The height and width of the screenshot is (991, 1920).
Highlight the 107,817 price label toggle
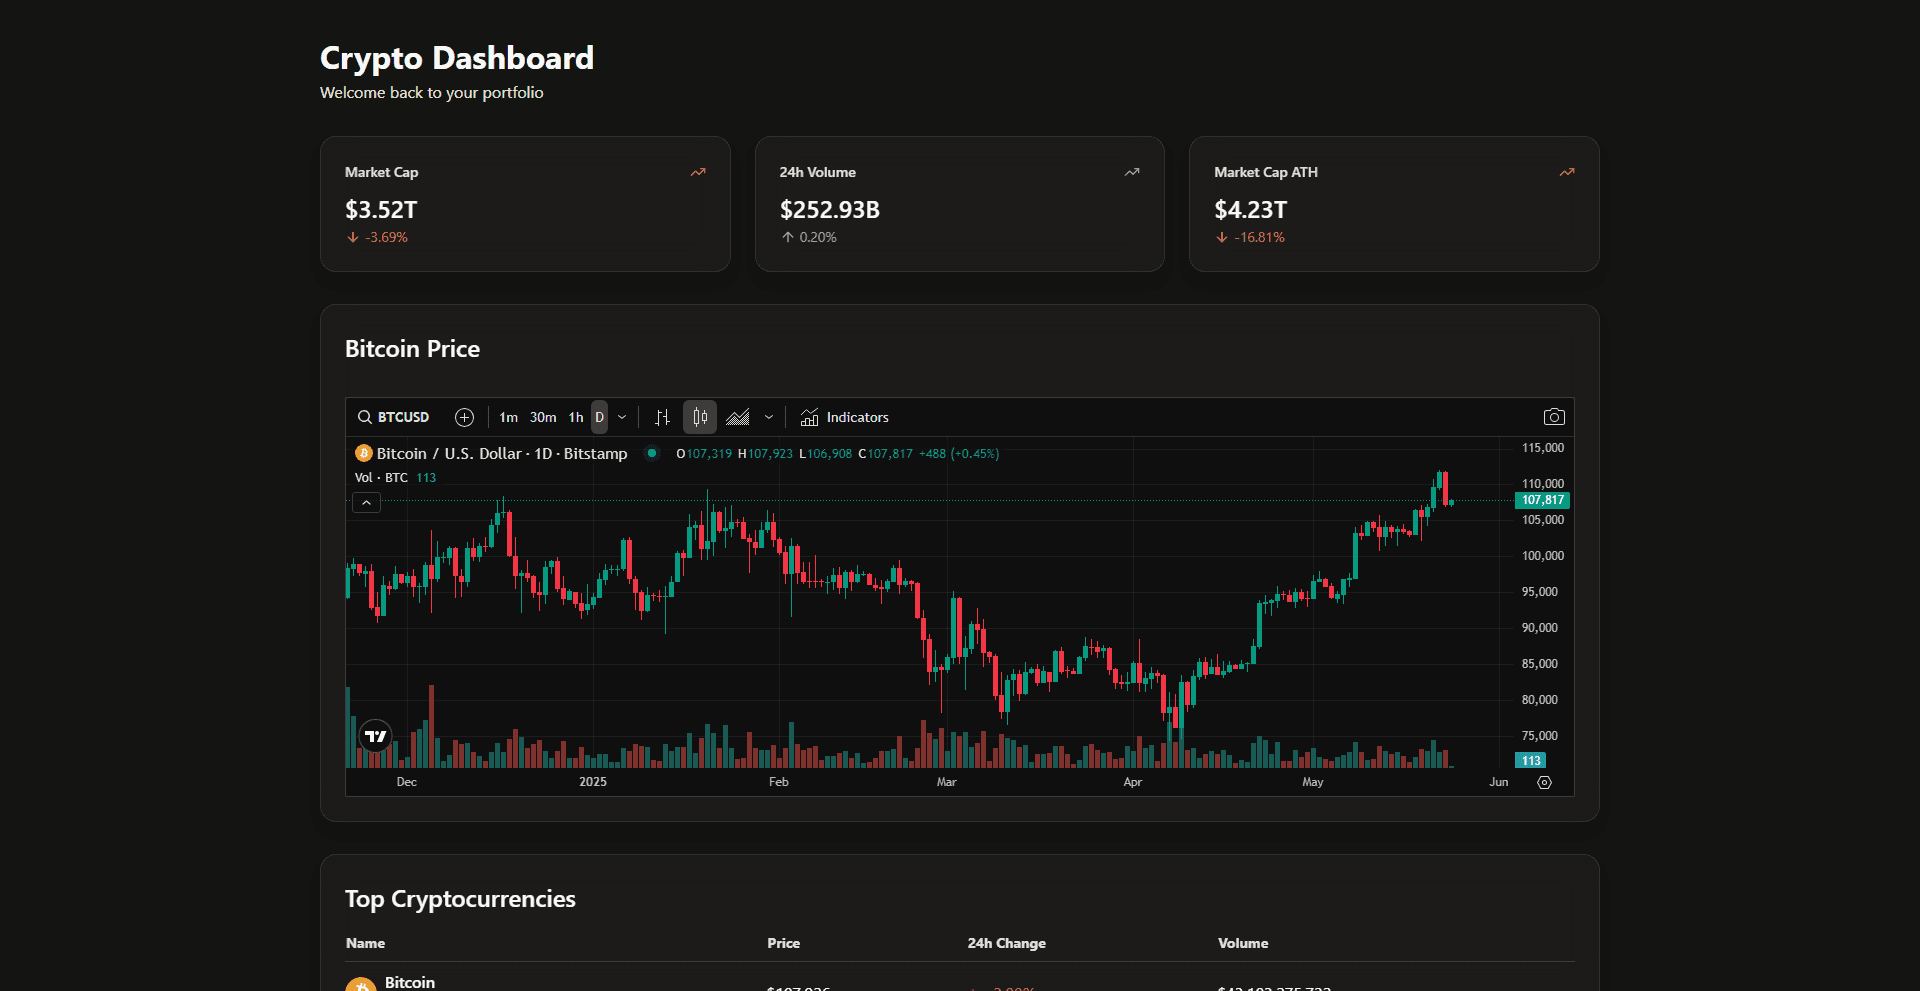coord(1541,500)
